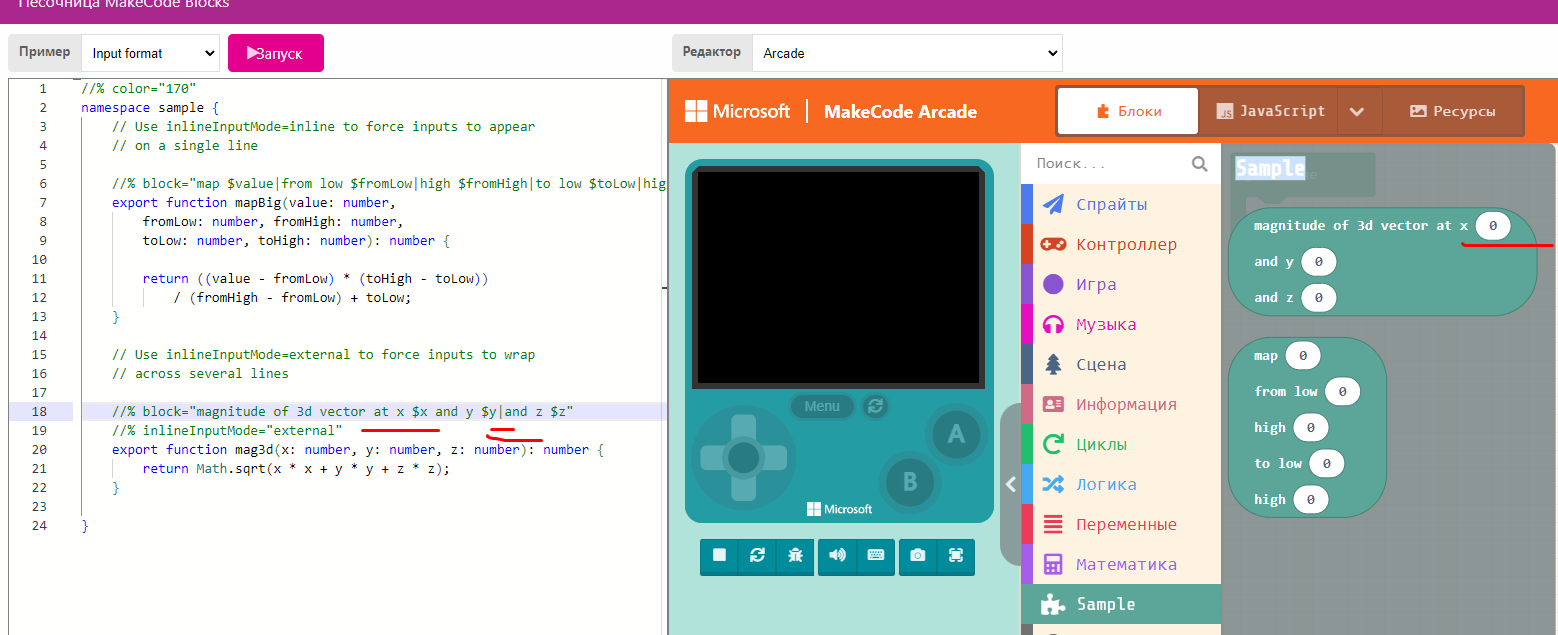Open keyboard controls via keyboard icon
Viewport: 1558px width, 635px height.
pyautogui.click(x=875, y=555)
